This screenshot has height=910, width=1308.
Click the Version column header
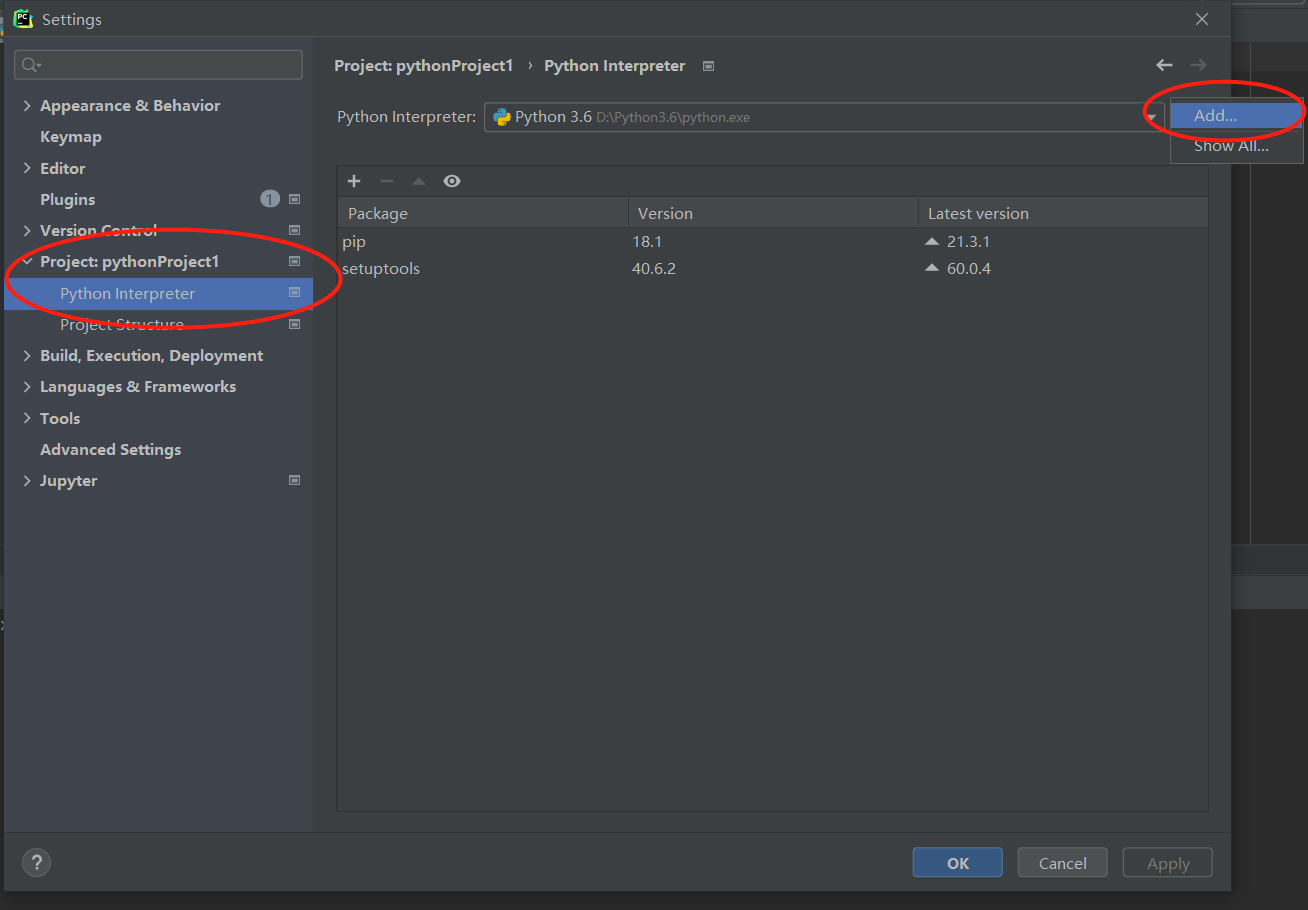point(773,213)
